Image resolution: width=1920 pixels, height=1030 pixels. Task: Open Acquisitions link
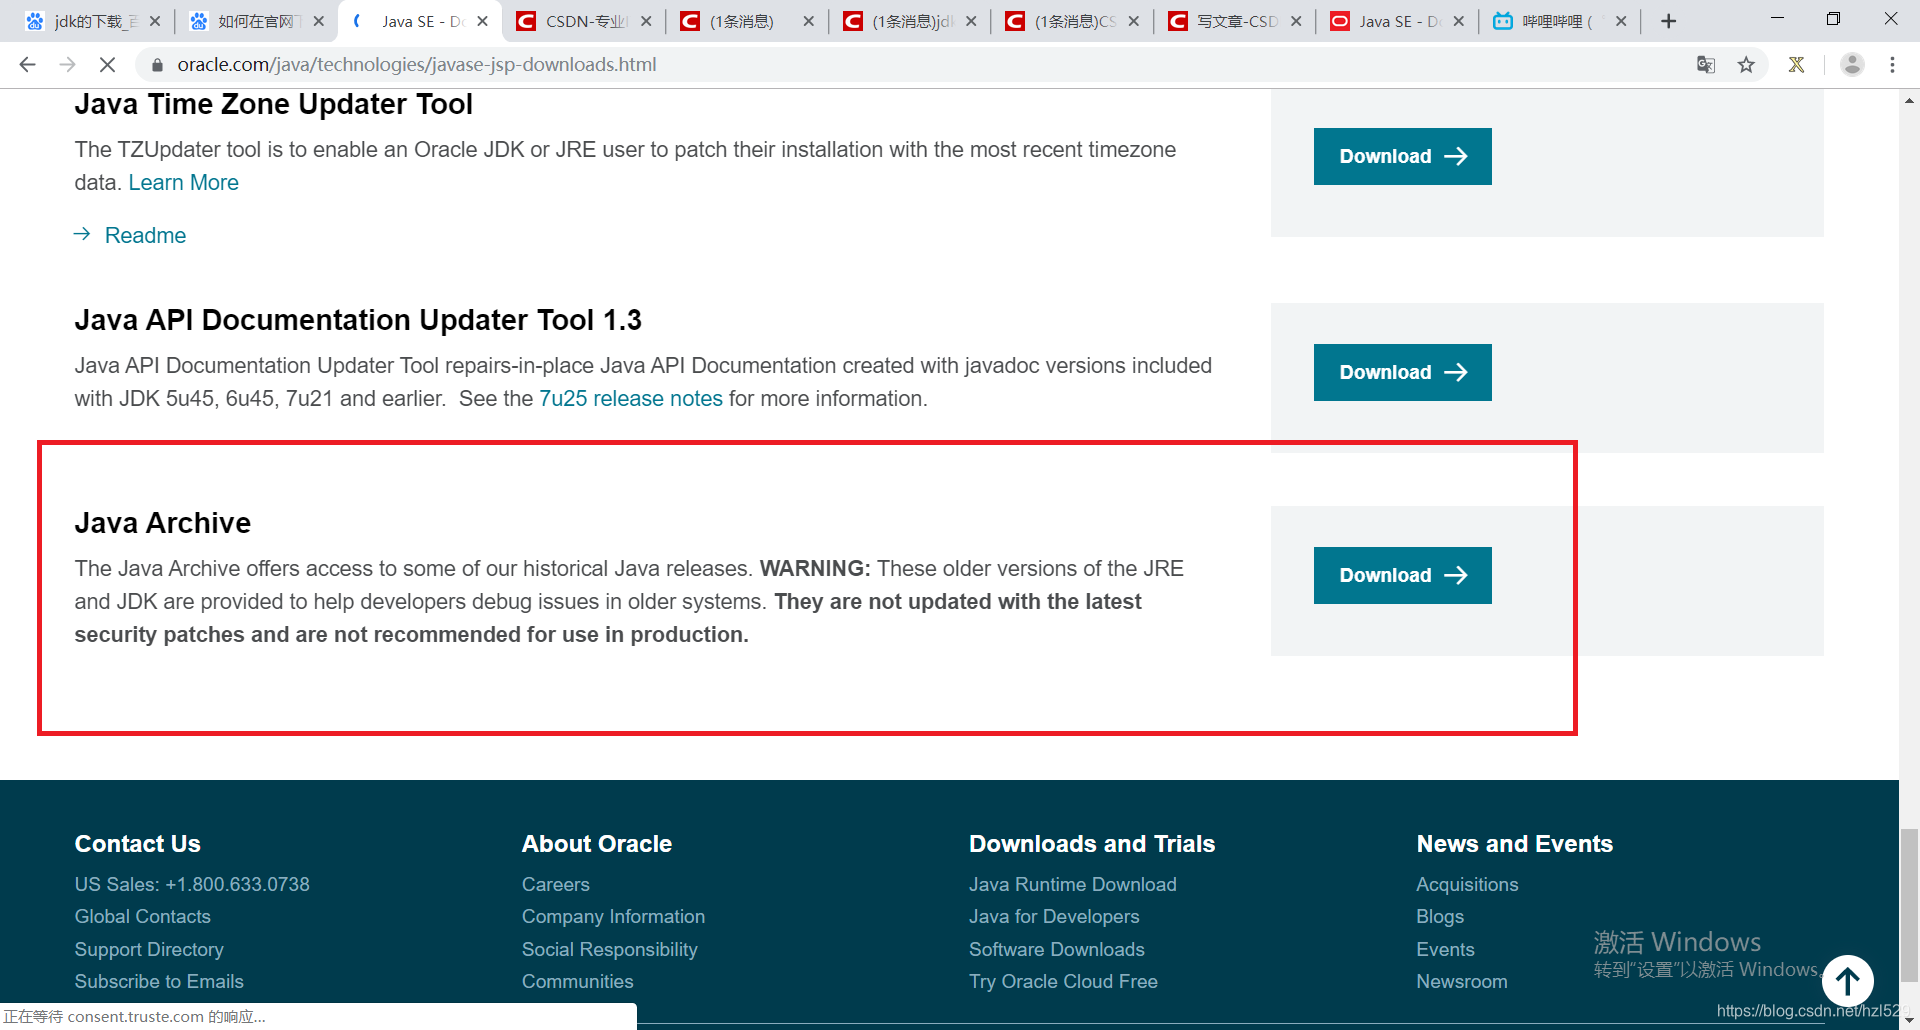click(x=1467, y=884)
